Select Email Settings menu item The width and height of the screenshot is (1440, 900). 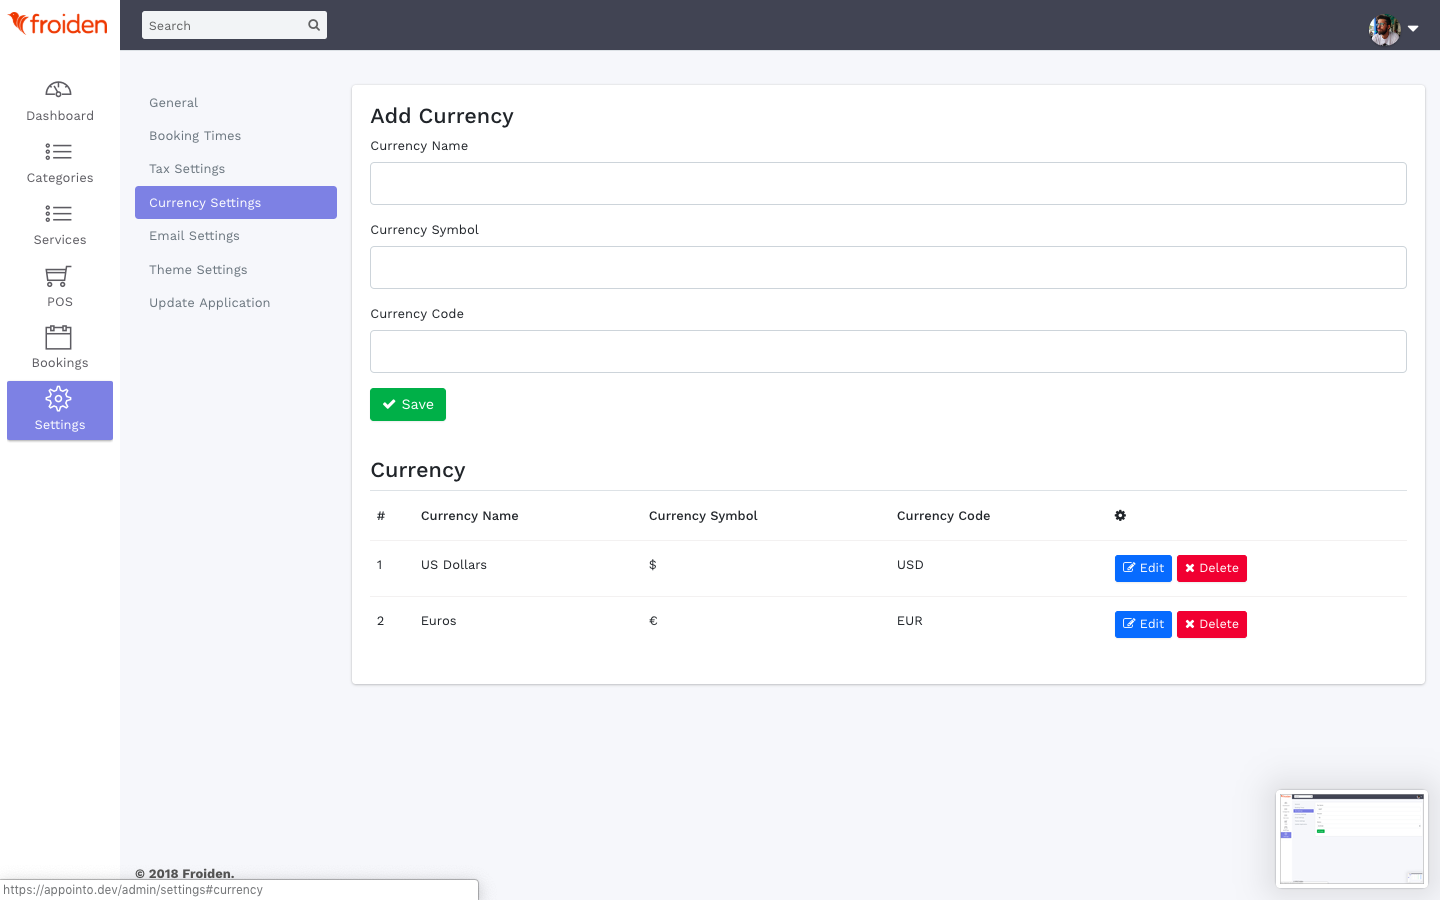(x=194, y=236)
